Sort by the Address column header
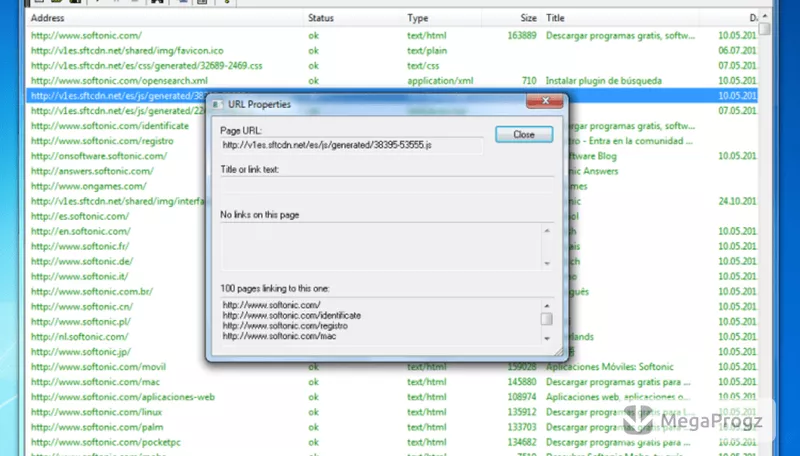Image resolution: width=800 pixels, height=456 pixels. (165, 18)
